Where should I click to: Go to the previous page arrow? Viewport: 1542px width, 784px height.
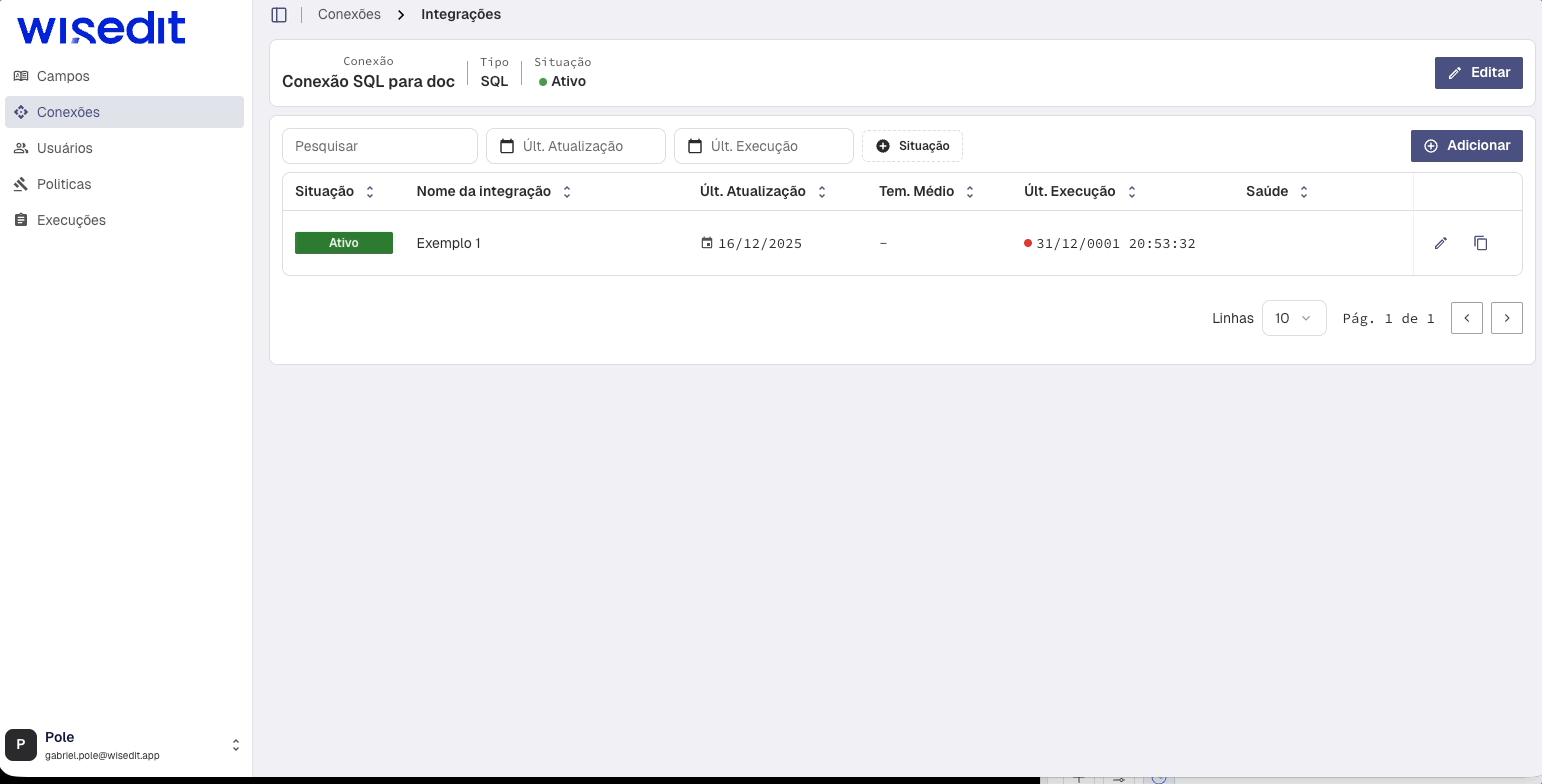1466,318
